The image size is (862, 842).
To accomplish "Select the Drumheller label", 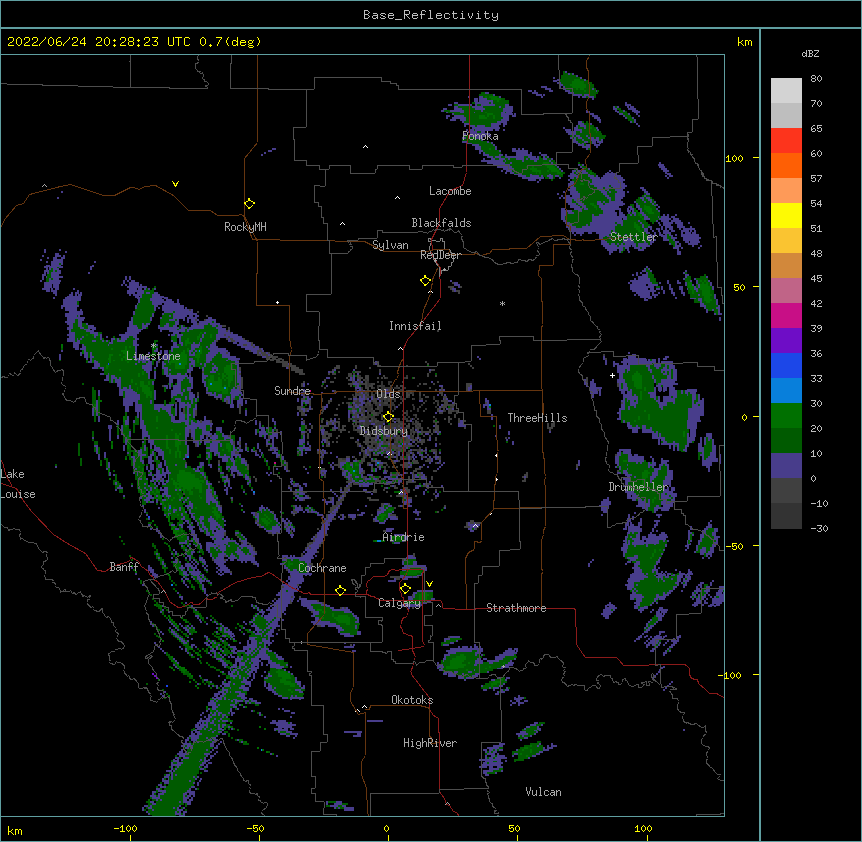I will (639, 487).
